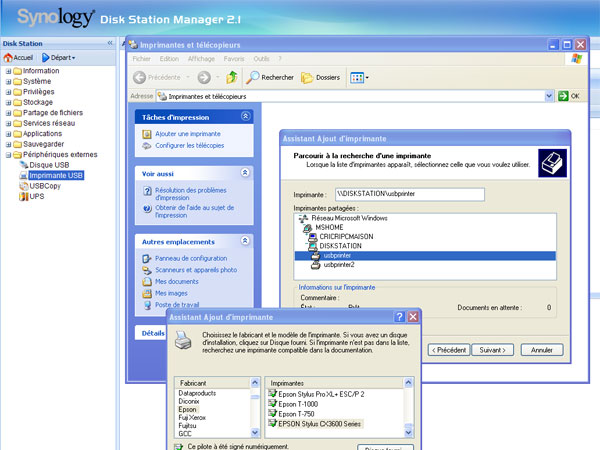Image resolution: width=600 pixels, height=450 pixels.
Task: Click the Précédente back arrow
Action: [x=140, y=77]
